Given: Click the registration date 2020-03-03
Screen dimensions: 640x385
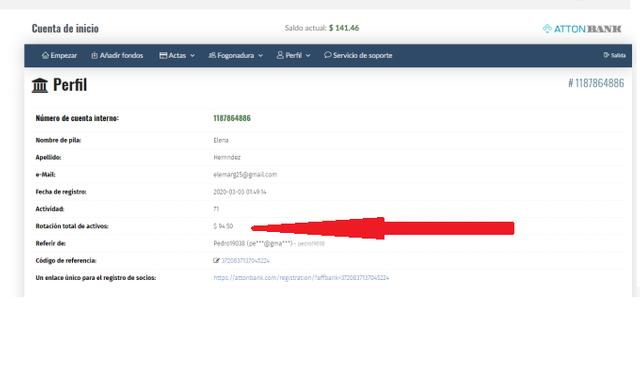Looking at the screenshot, I should pyautogui.click(x=240, y=191).
